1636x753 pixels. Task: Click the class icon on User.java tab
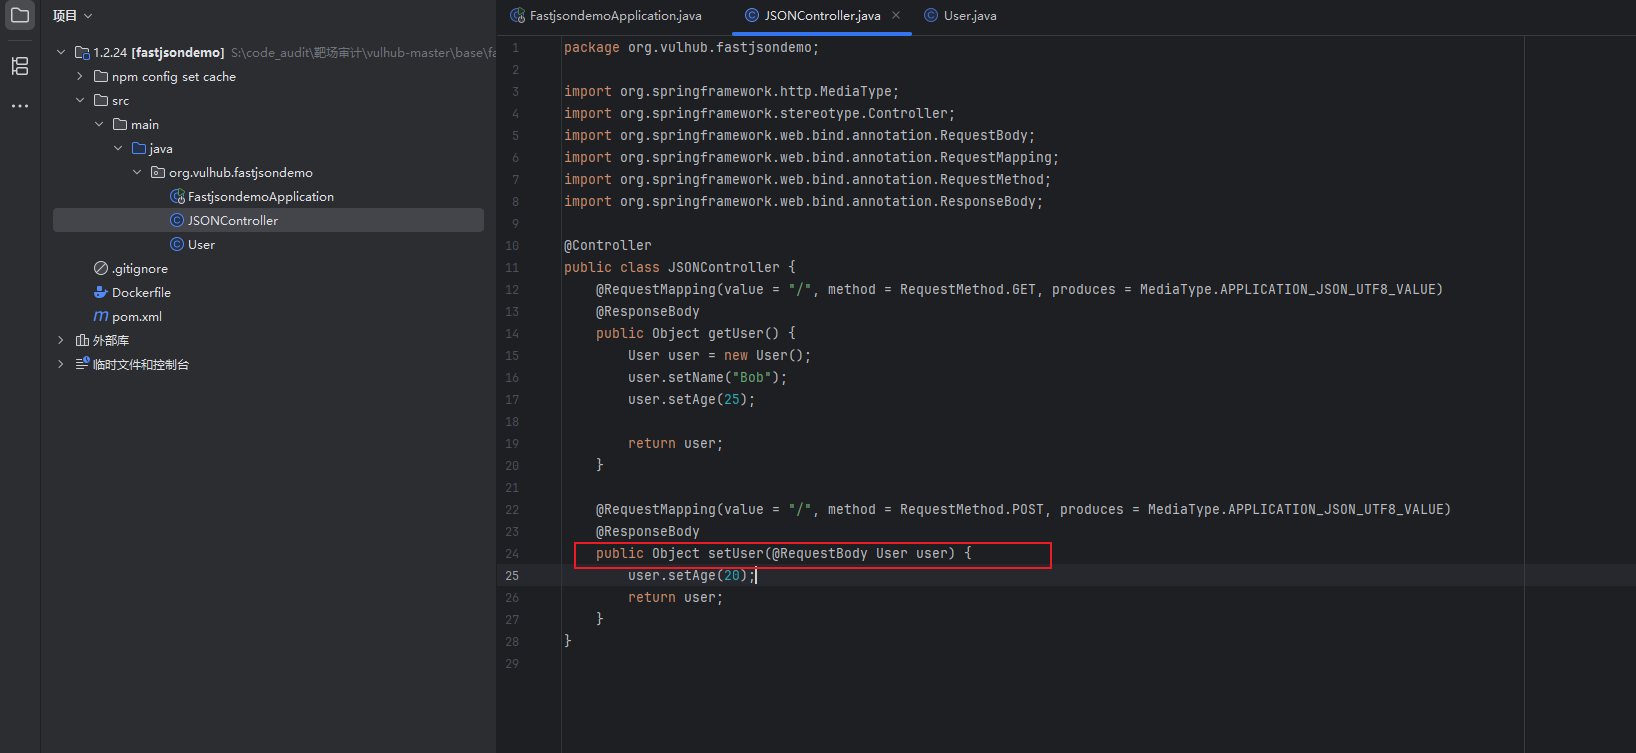tap(931, 15)
